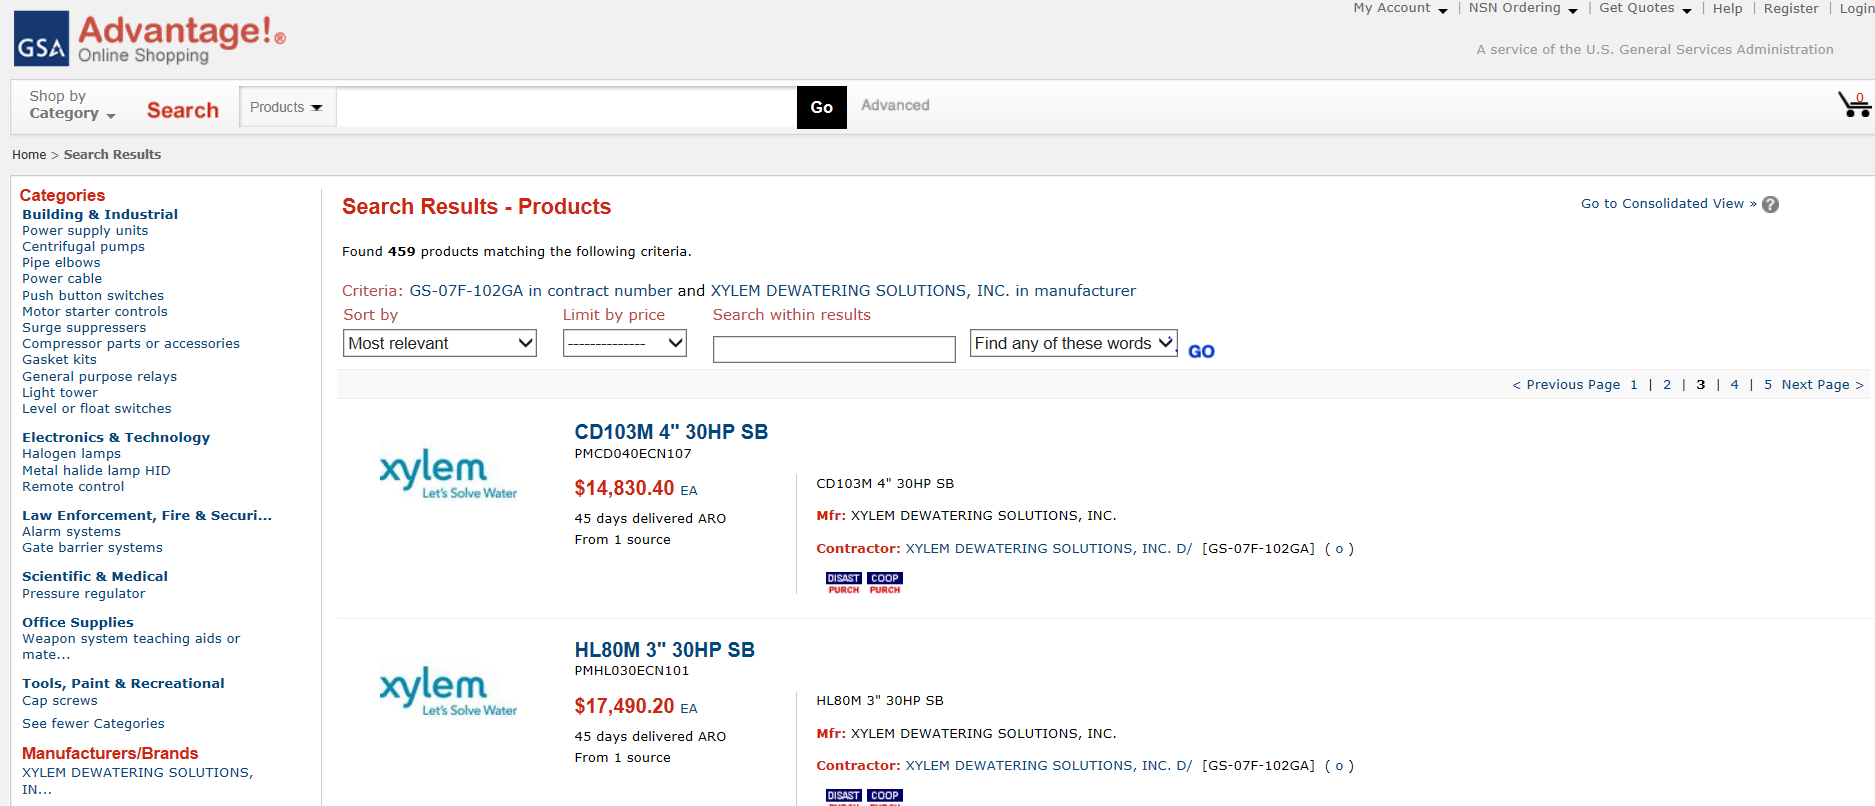The image size is (1875, 806).
Task: Go to Consolidated View link
Action: coord(1668,203)
